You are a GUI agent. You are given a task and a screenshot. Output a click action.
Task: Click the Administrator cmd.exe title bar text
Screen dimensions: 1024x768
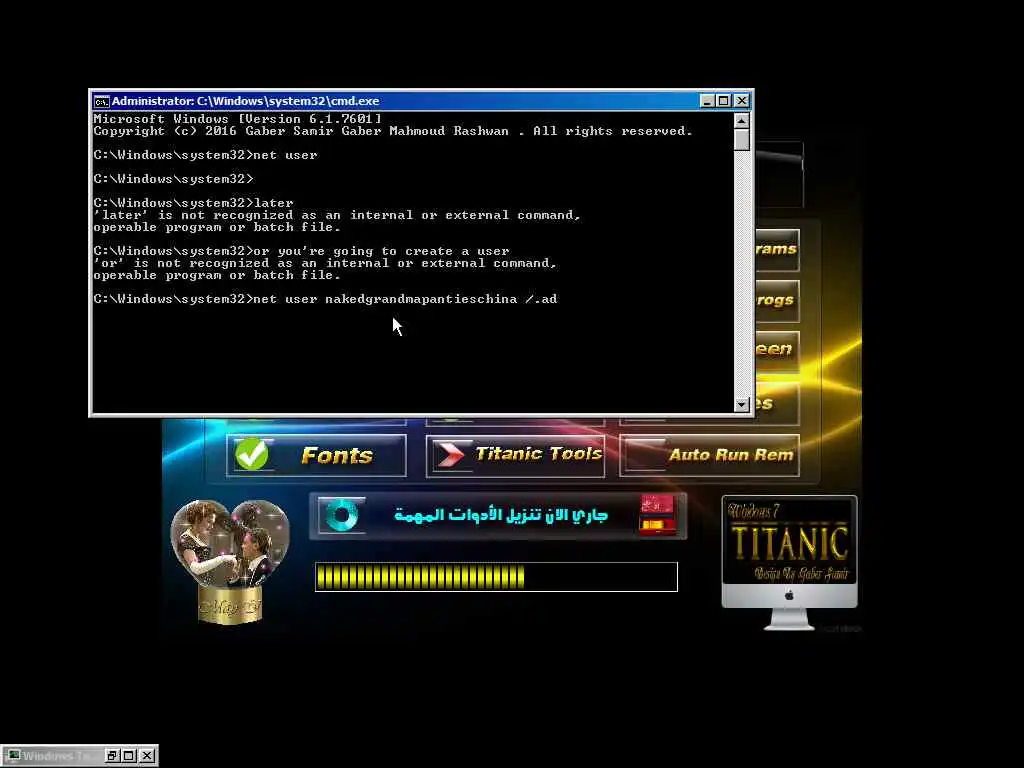(x=246, y=101)
